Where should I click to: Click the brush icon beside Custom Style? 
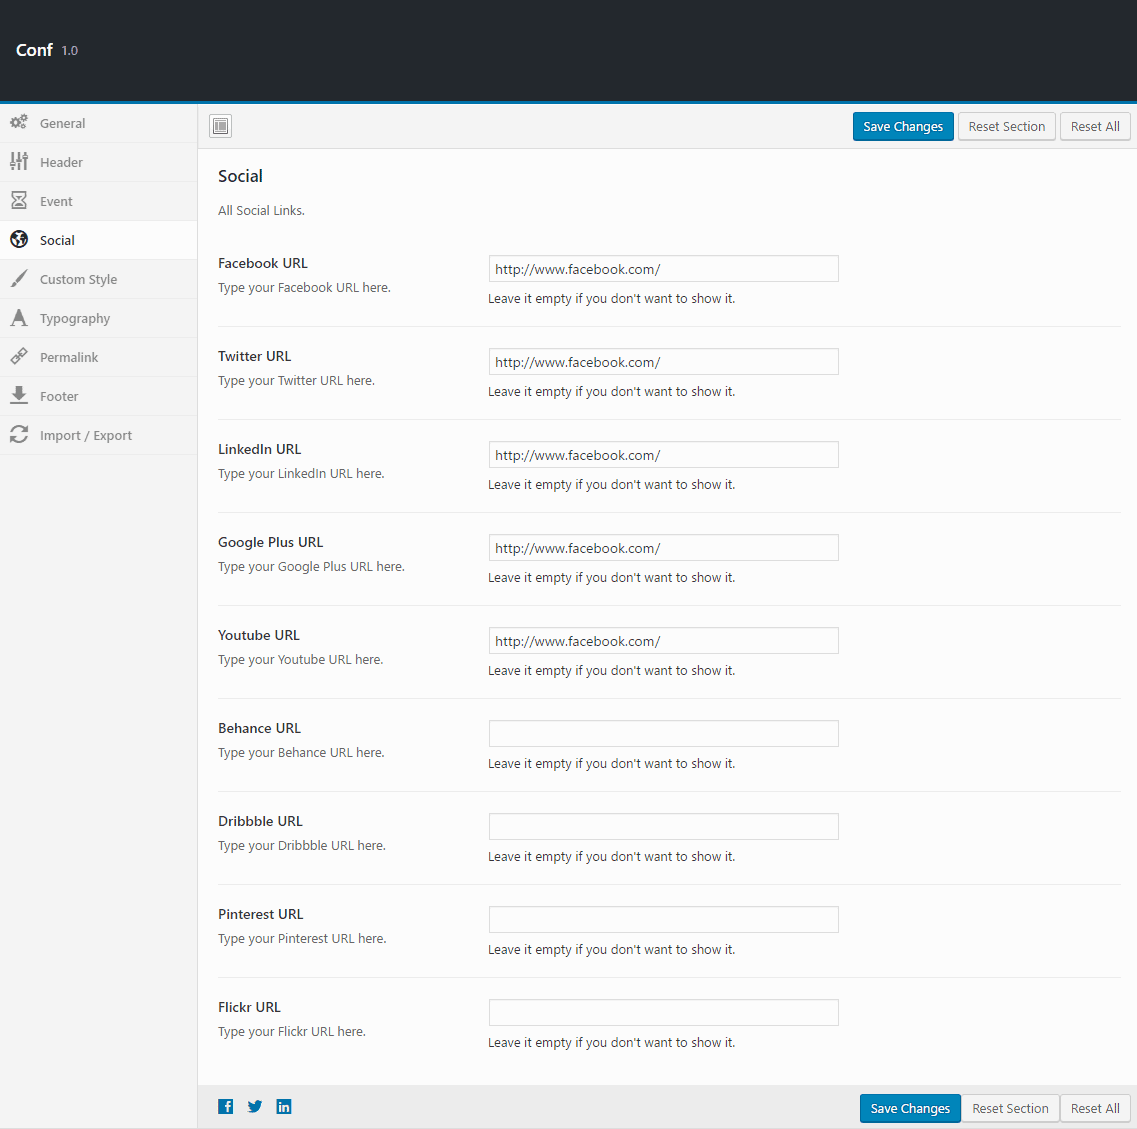[19, 279]
